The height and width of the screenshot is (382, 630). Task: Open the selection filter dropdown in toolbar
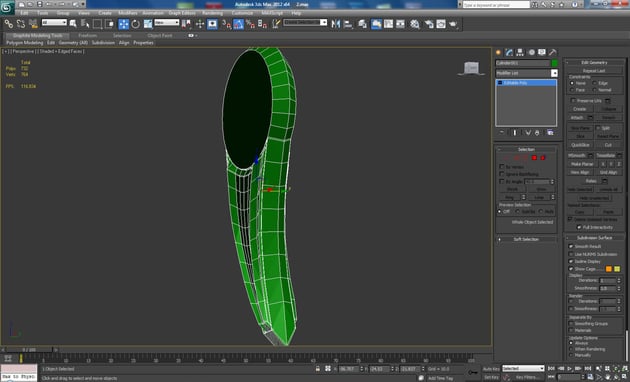(54, 23)
